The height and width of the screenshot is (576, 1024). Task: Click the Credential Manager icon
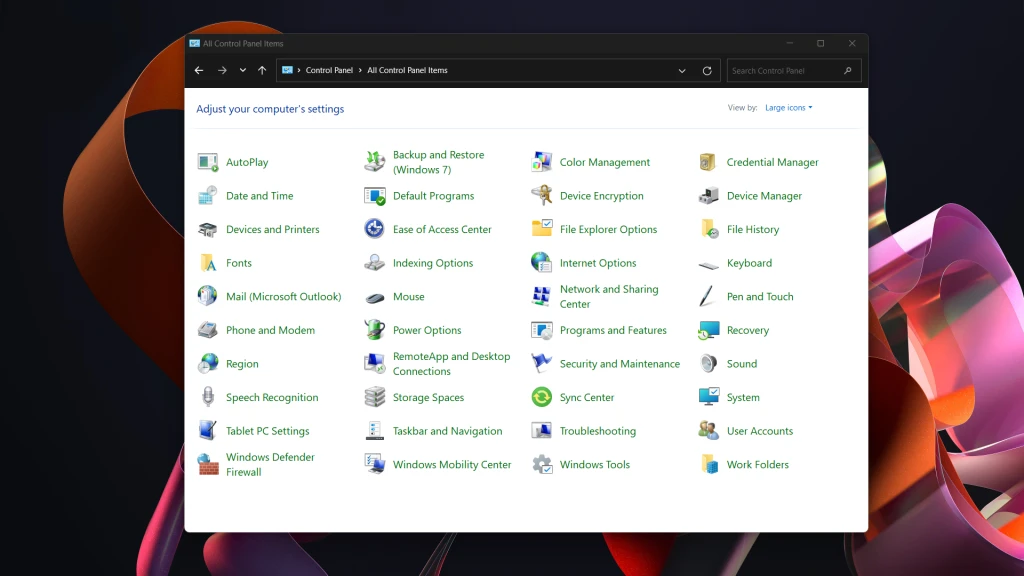point(709,162)
